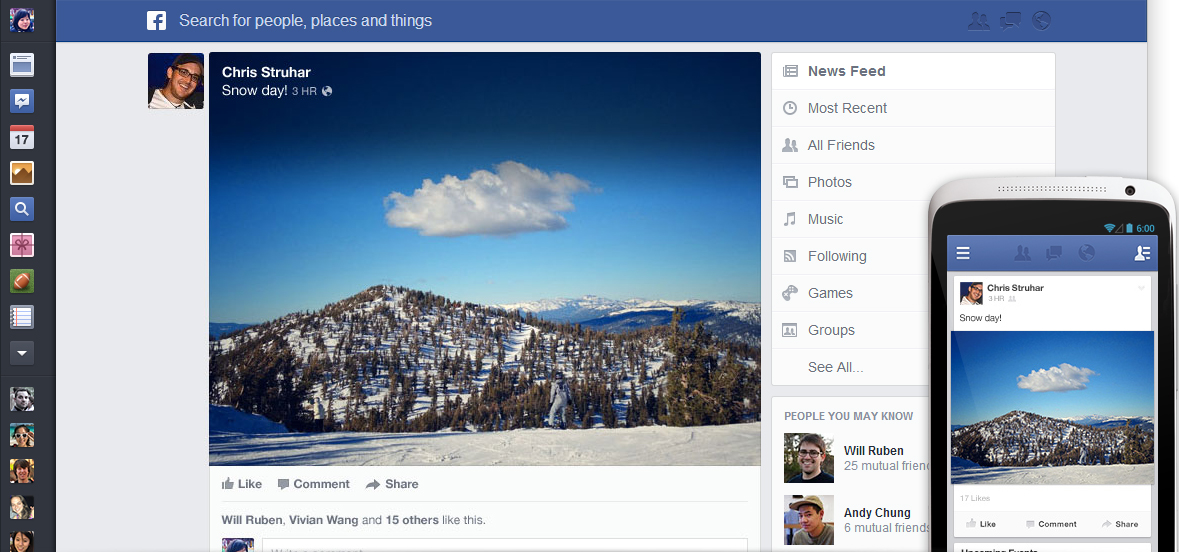Open messages icon on phone
Image resolution: width=1179 pixels, height=552 pixels.
coord(1054,253)
